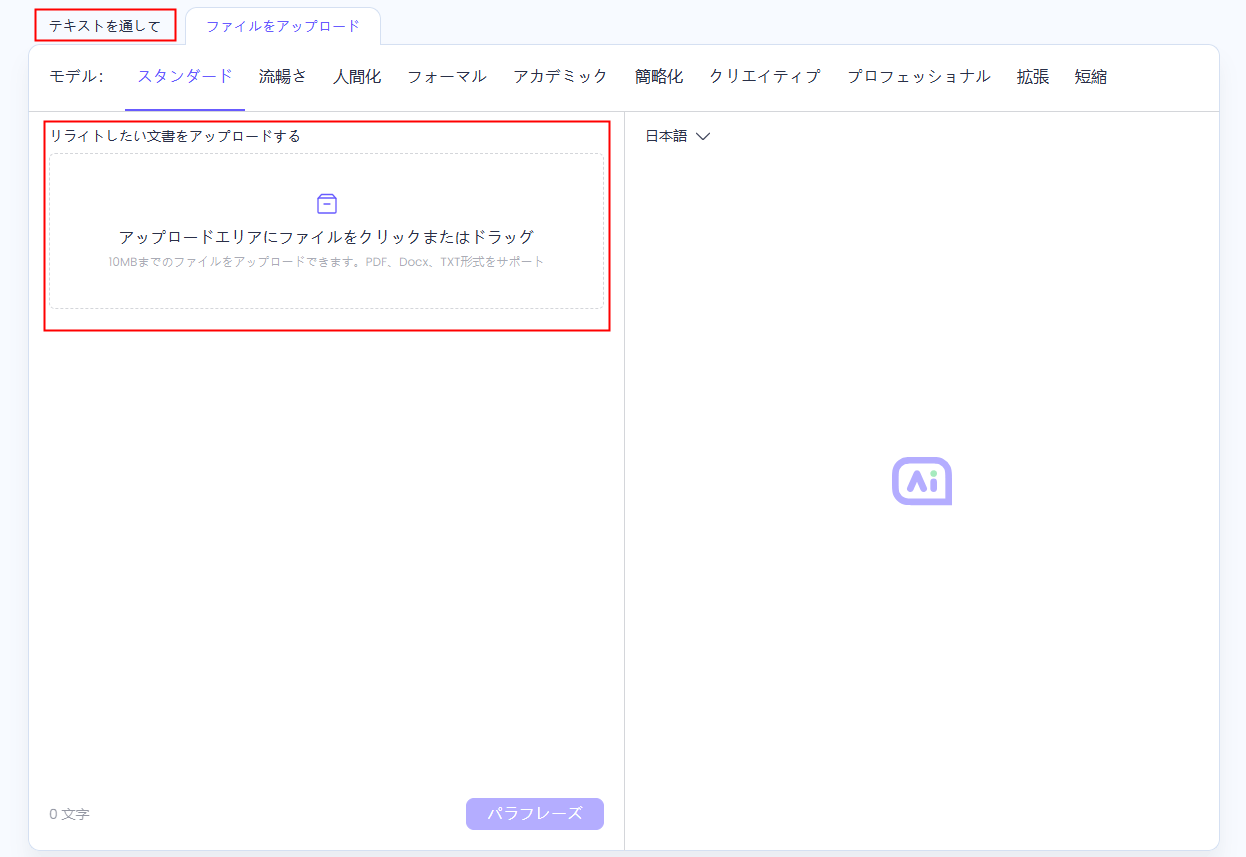Image resolution: width=1246 pixels, height=857 pixels.
Task: Select the プロフェッショナル model
Action: click(919, 77)
